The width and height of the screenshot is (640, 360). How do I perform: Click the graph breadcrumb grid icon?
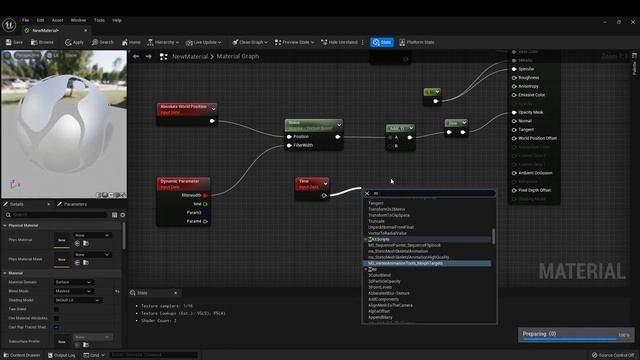coord(163,56)
